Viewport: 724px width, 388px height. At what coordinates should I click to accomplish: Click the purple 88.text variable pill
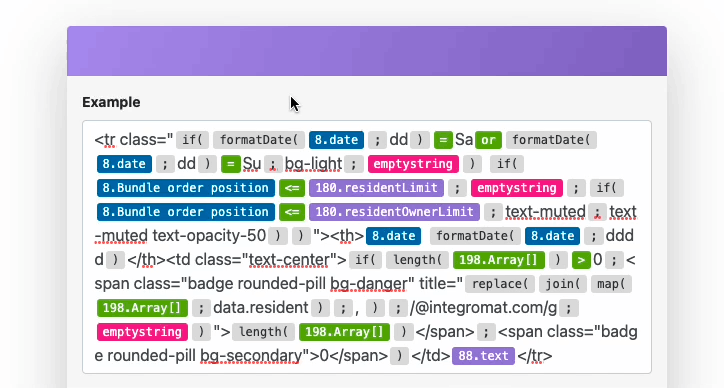point(483,356)
